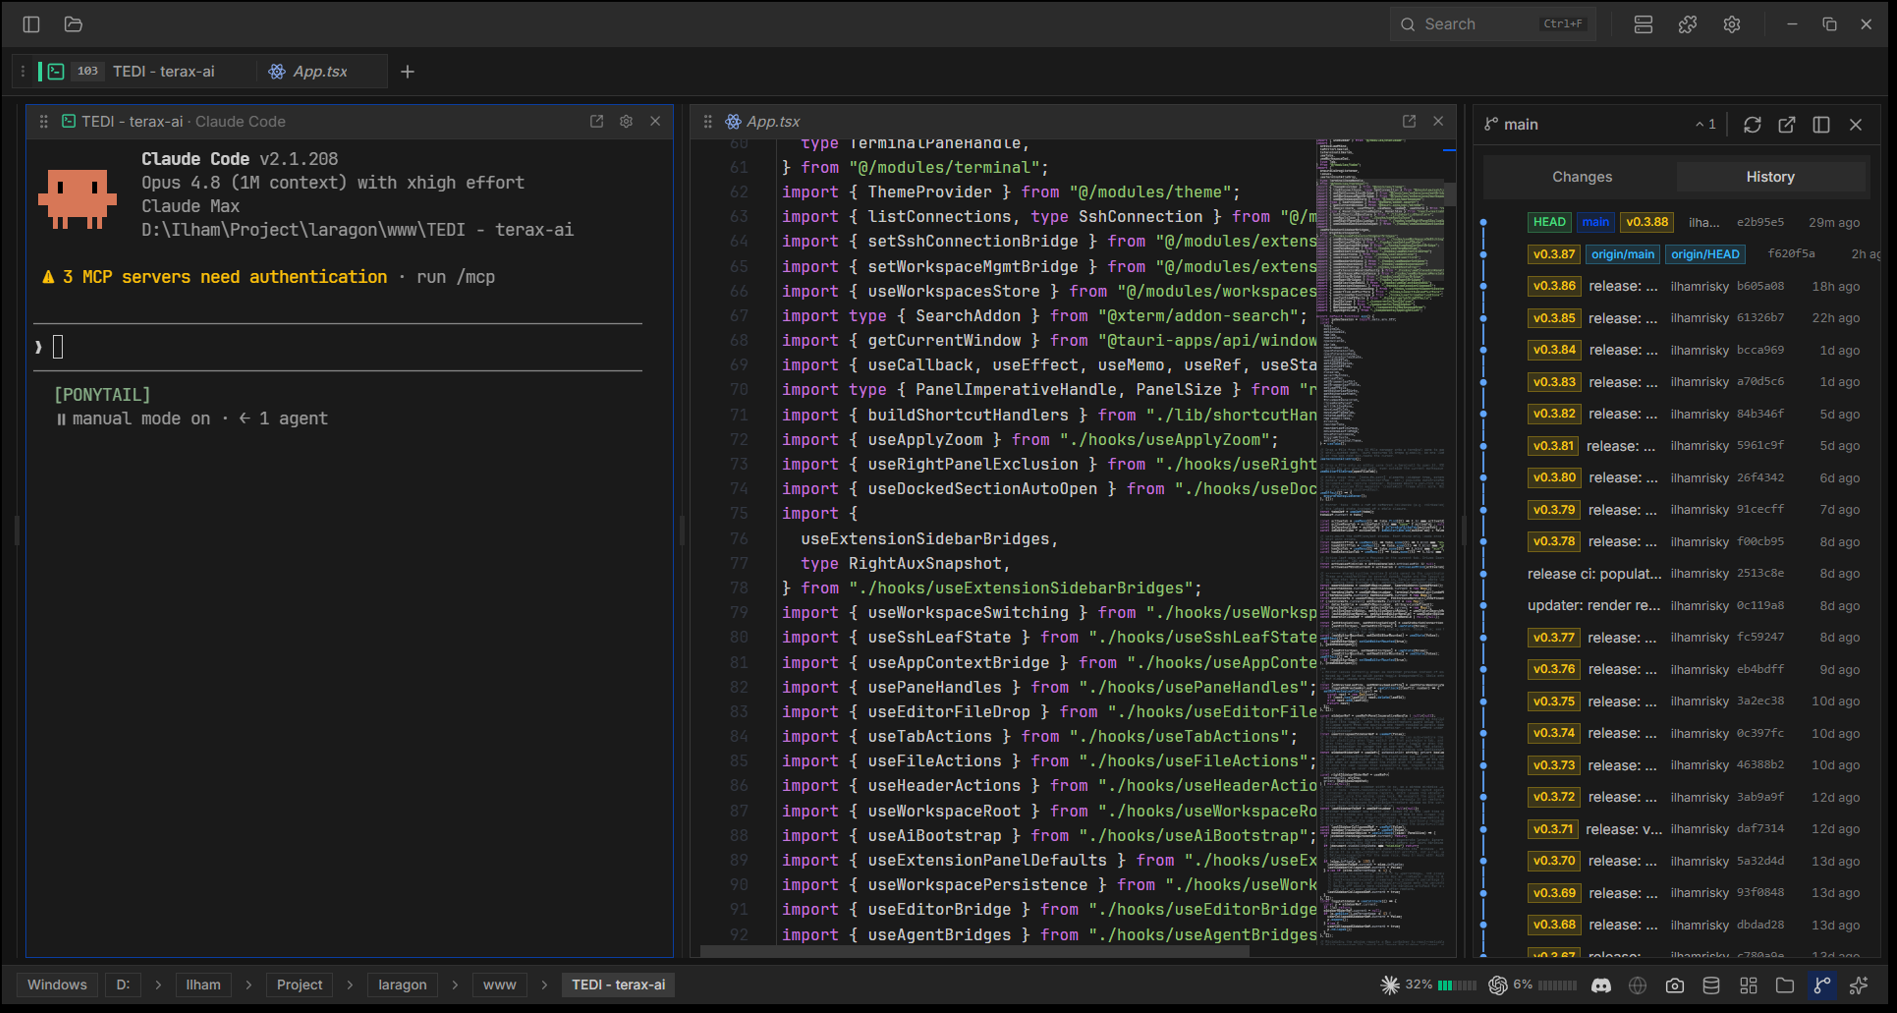Switch to the History tab
Screen dimensions: 1897x1013
[1770, 176]
